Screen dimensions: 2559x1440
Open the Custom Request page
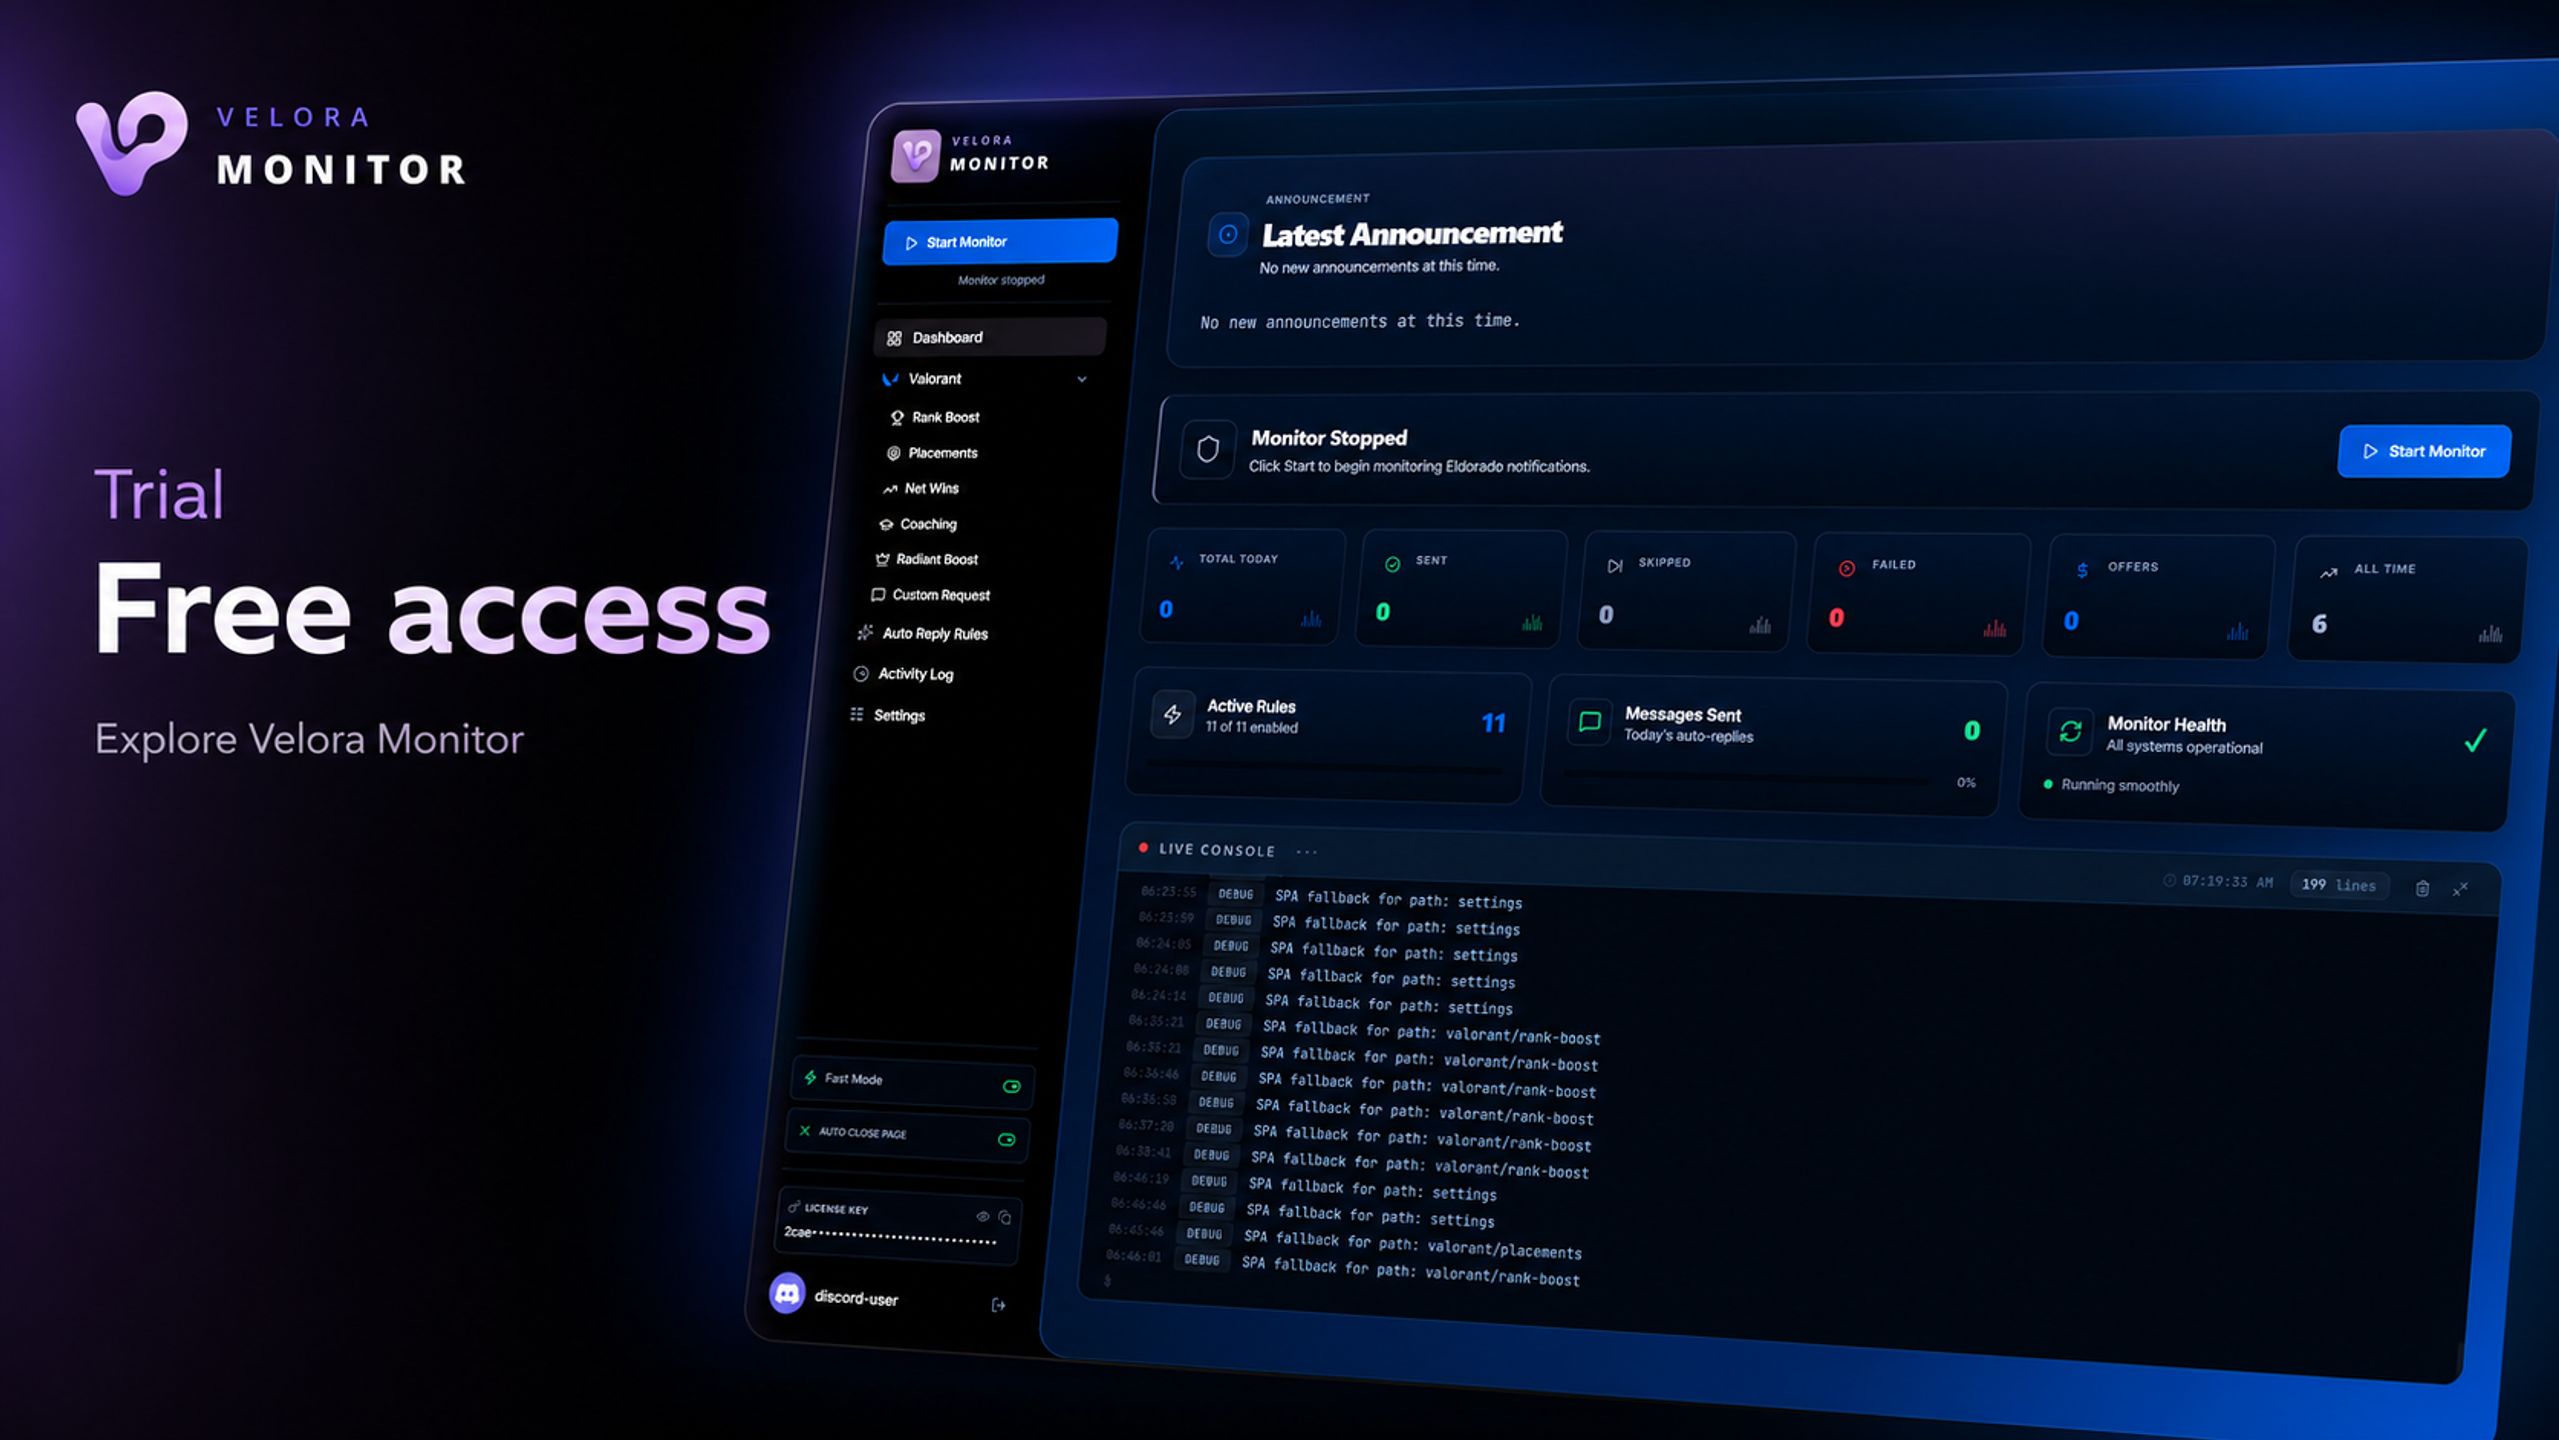[x=930, y=595]
